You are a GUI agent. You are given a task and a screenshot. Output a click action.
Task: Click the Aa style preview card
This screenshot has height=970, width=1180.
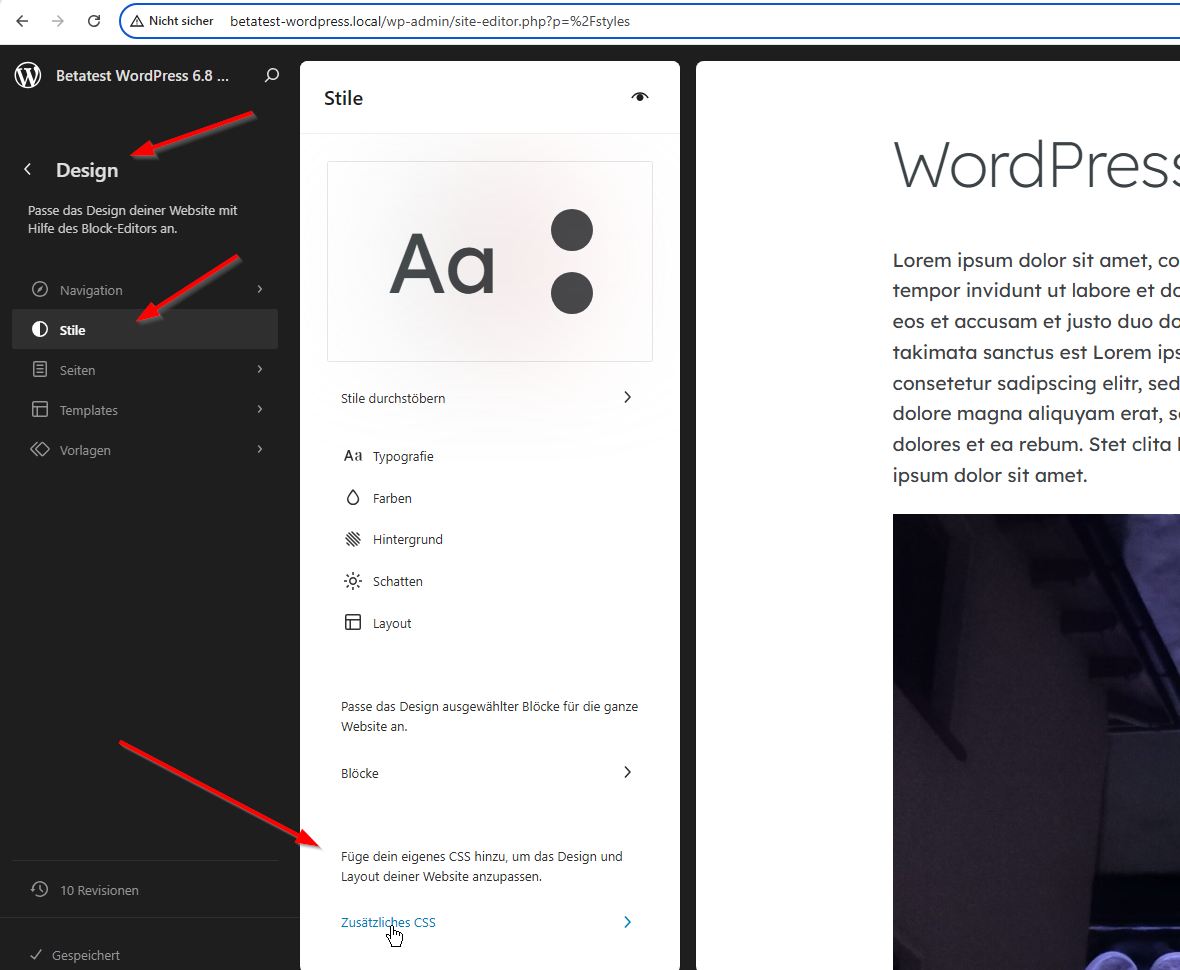point(490,261)
